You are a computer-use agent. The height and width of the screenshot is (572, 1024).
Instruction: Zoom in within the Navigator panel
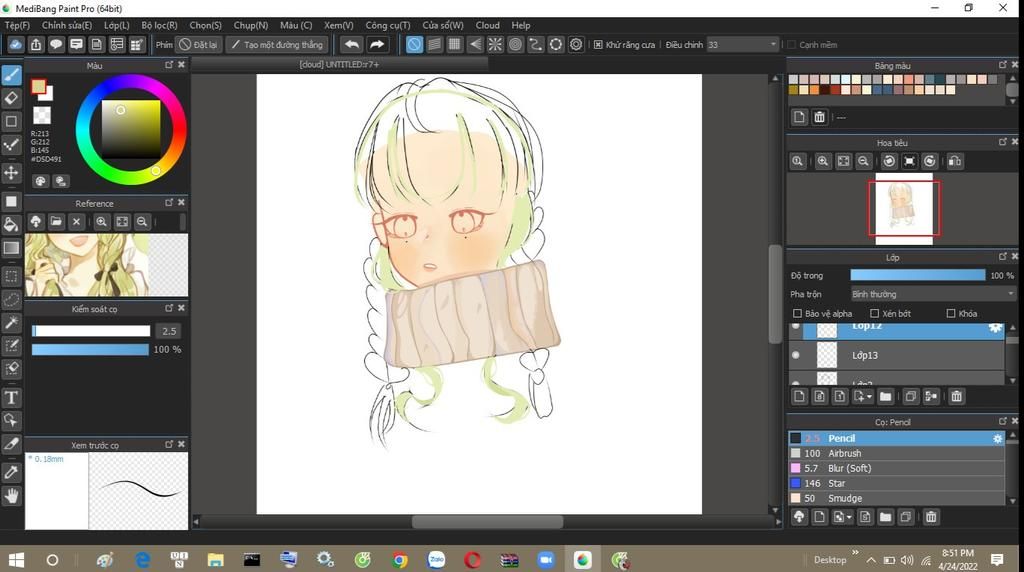tap(823, 161)
